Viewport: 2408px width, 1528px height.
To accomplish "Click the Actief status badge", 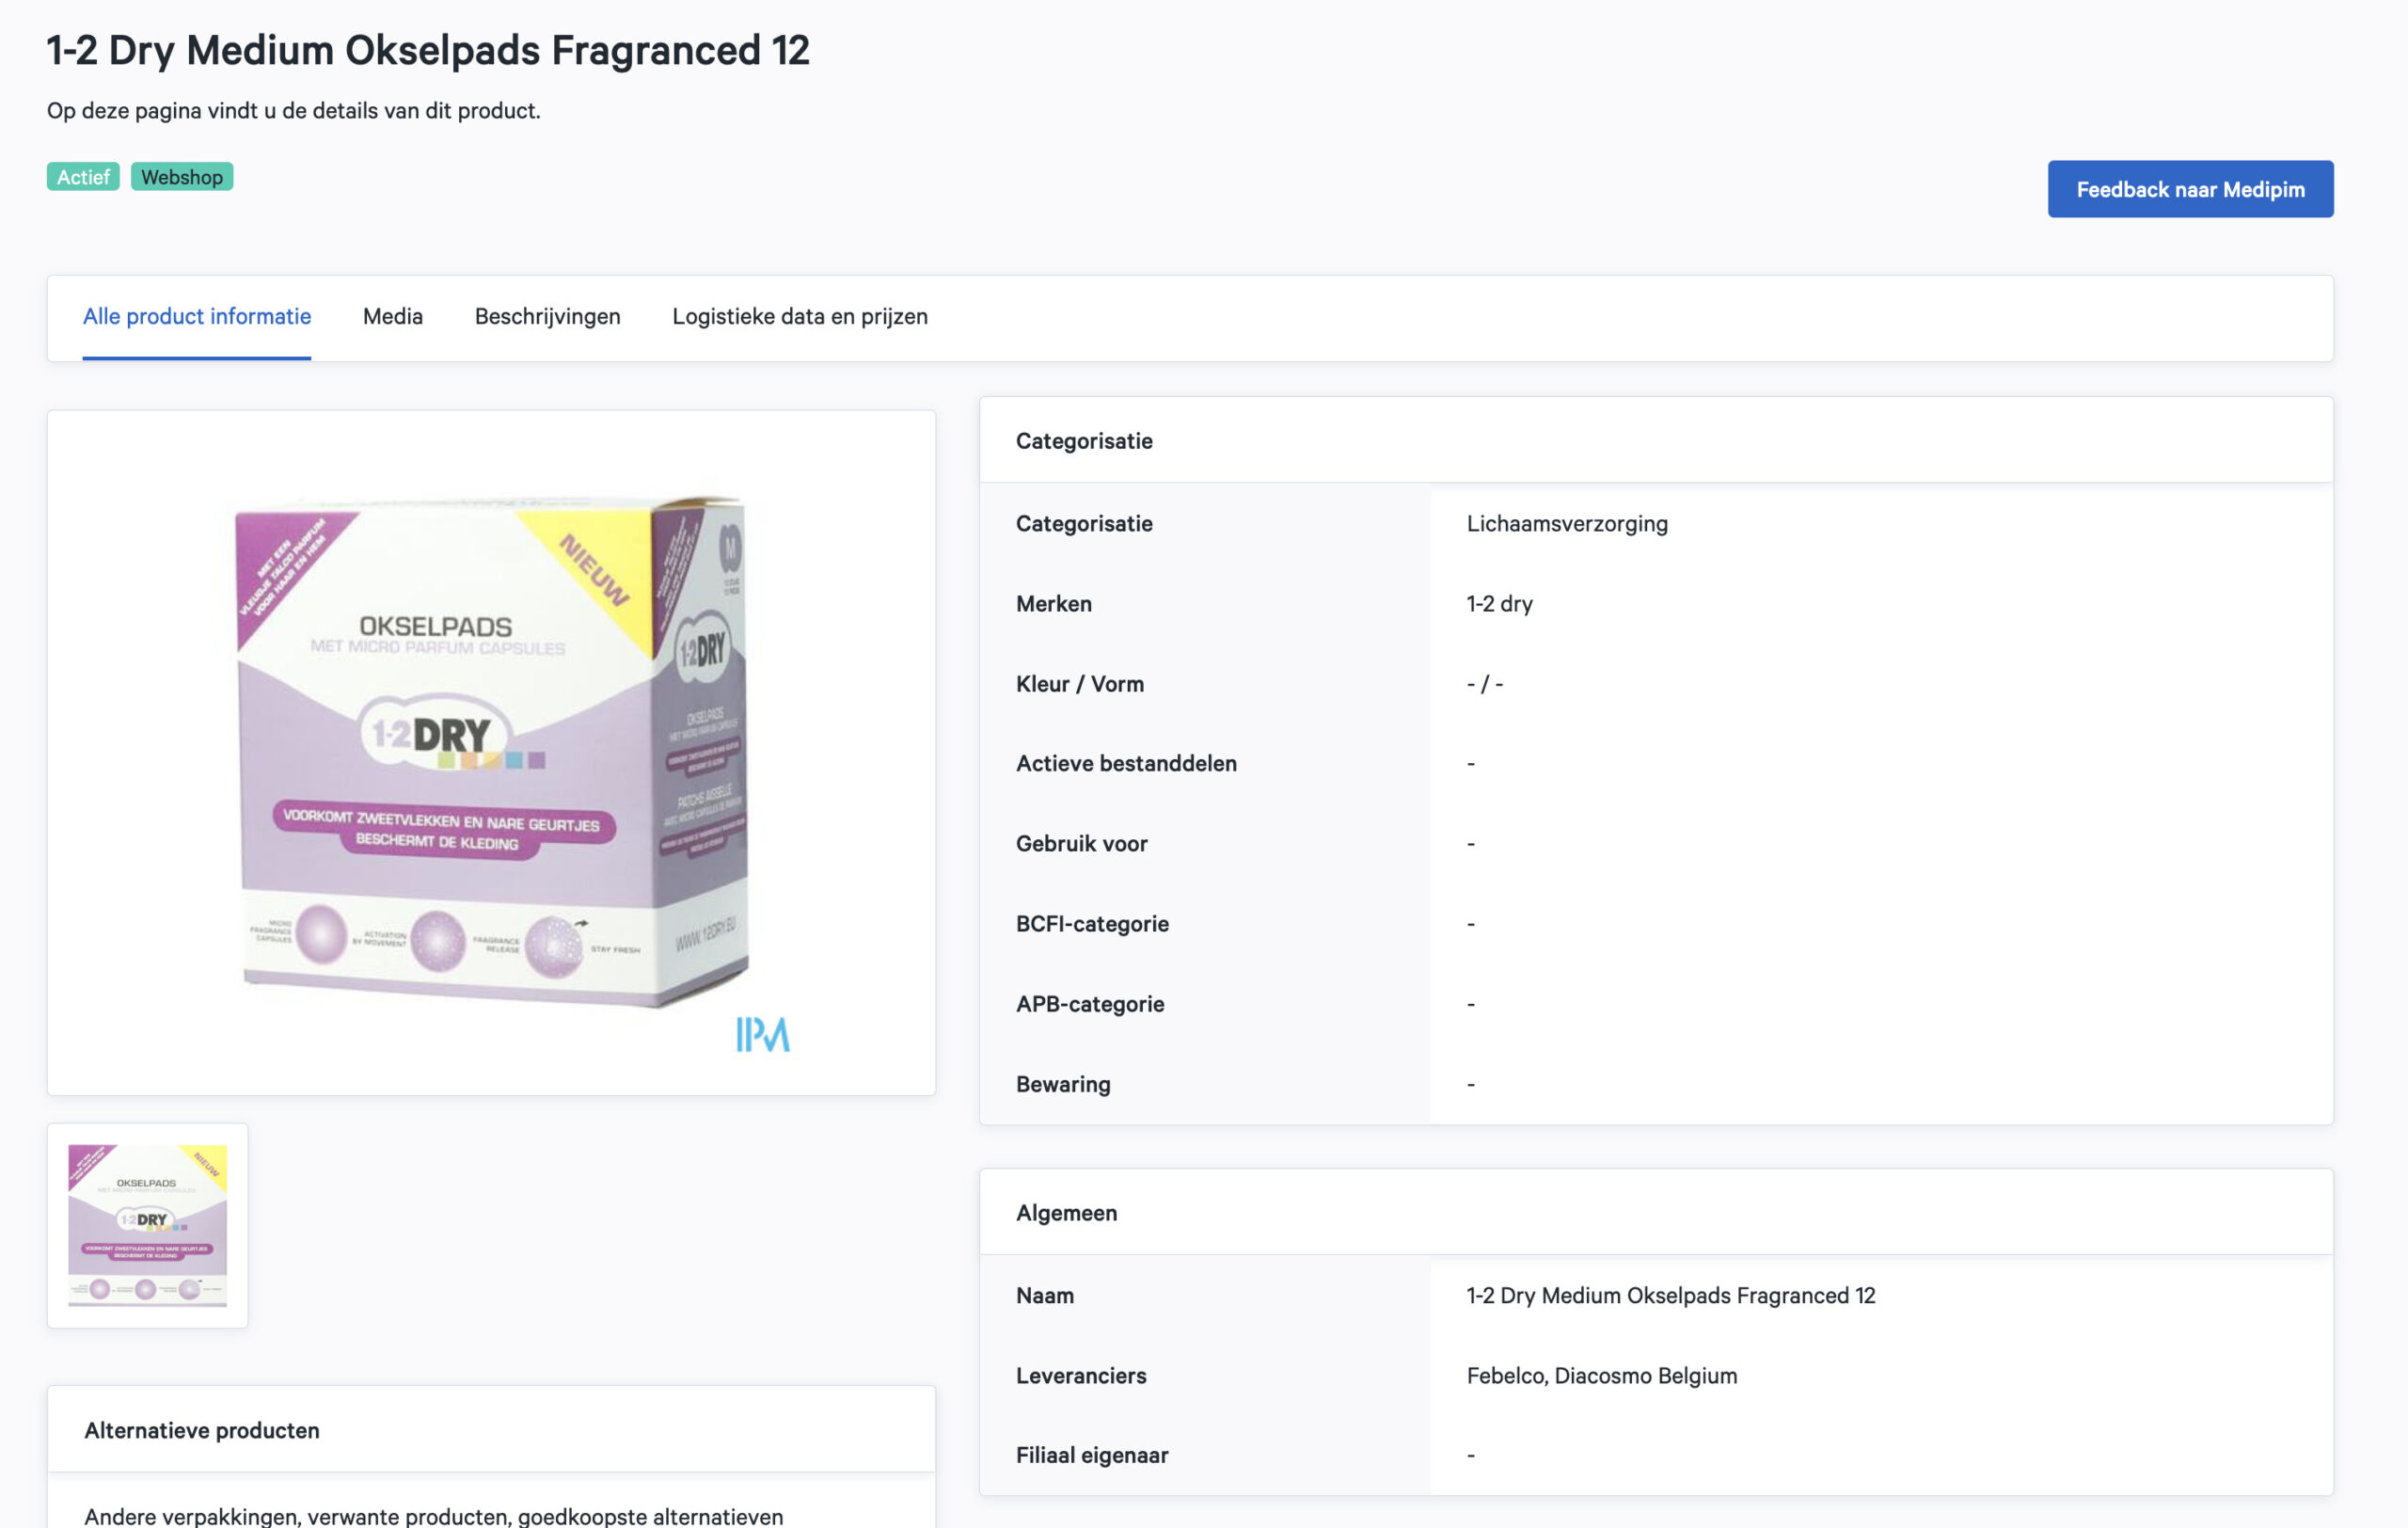I will [x=83, y=177].
